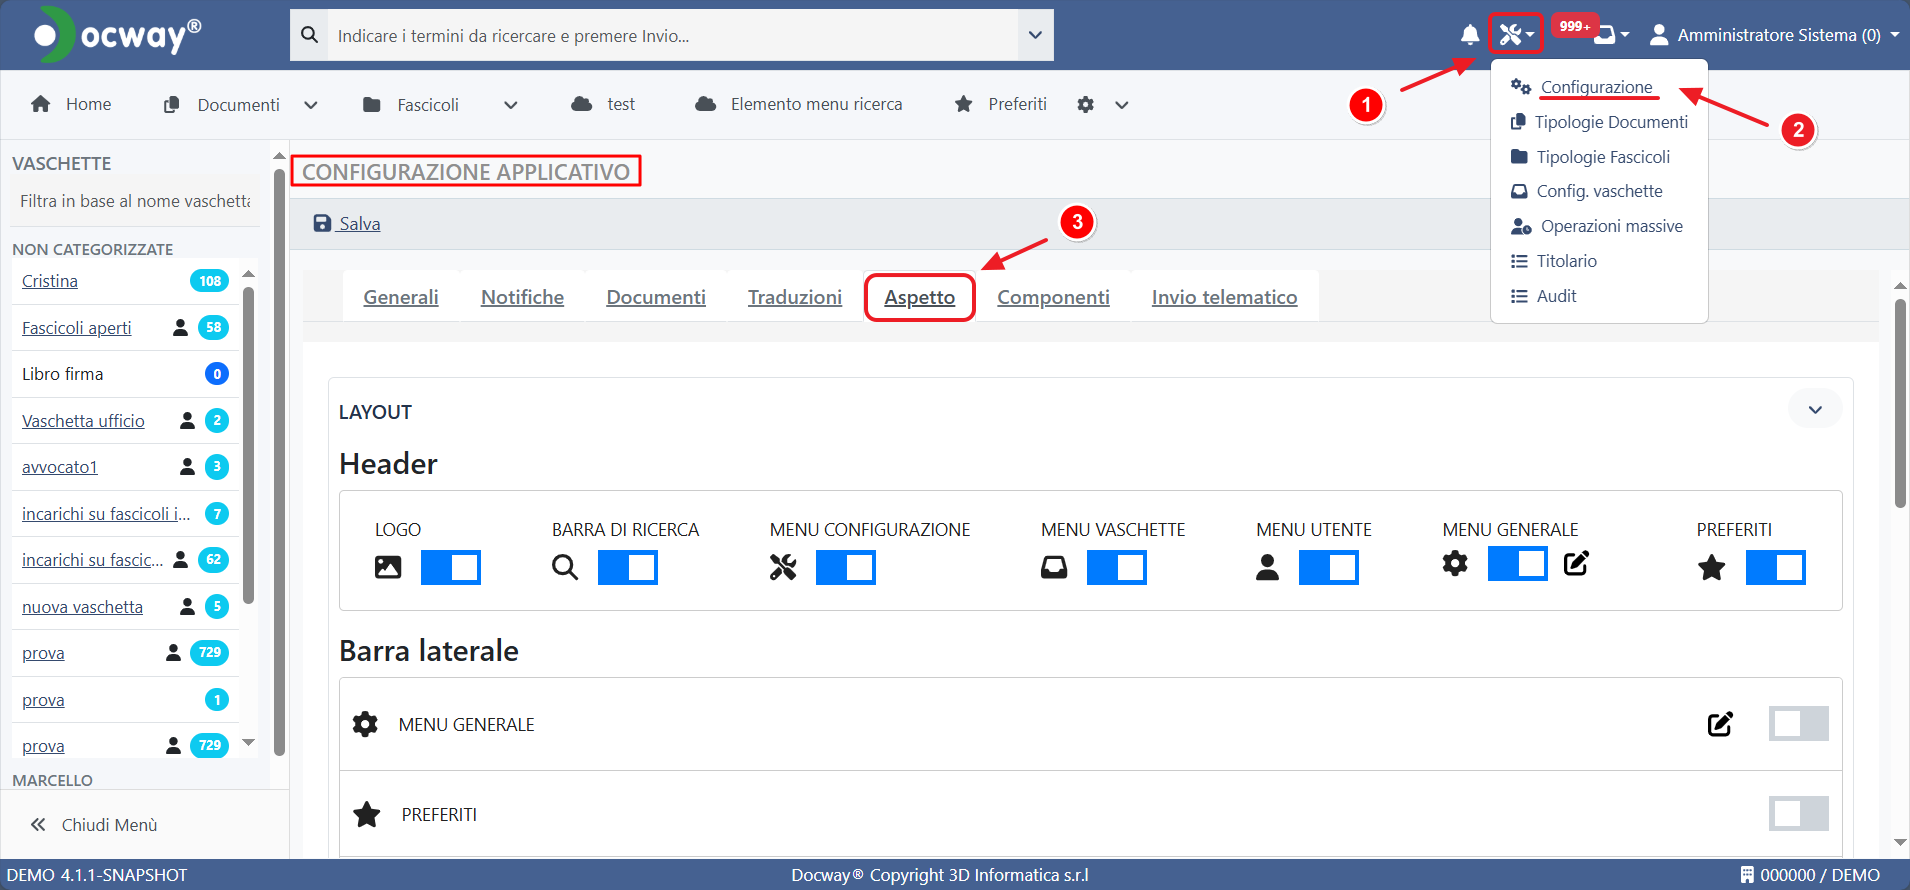
Task: Click the Salva floppy disk icon
Action: point(322,224)
